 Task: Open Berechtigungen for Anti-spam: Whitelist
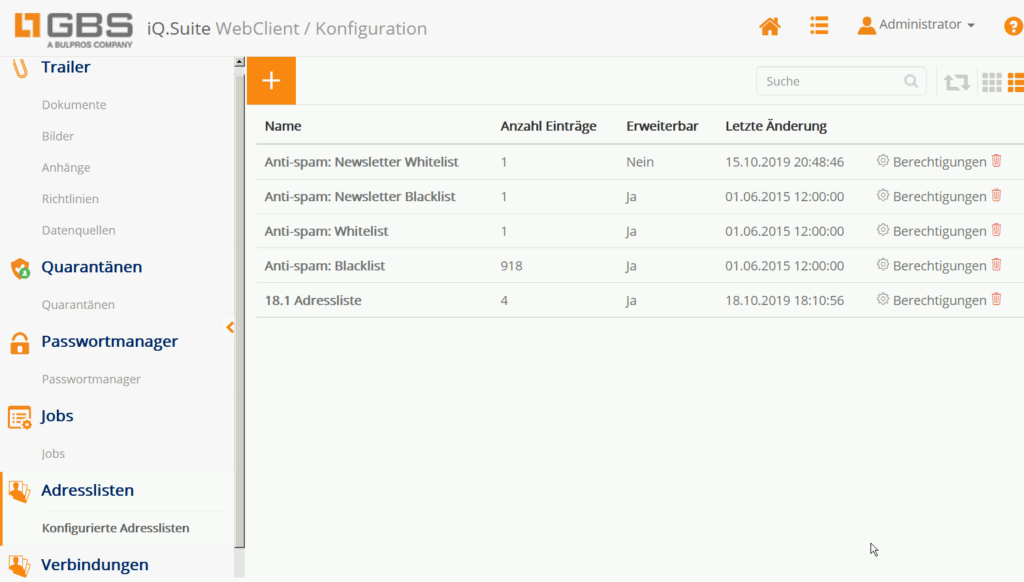click(x=931, y=231)
